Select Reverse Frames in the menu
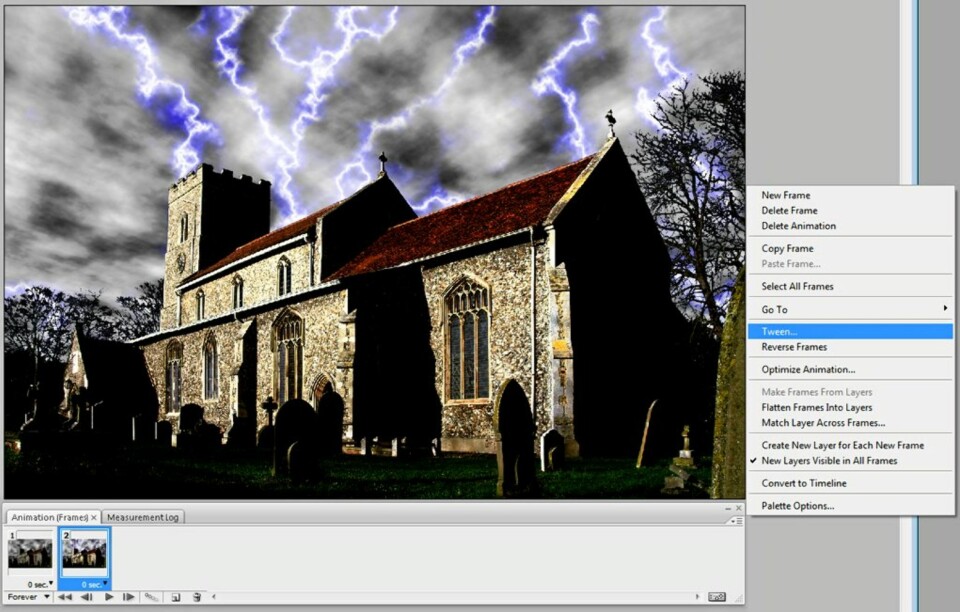The width and height of the screenshot is (960, 612). click(x=794, y=347)
